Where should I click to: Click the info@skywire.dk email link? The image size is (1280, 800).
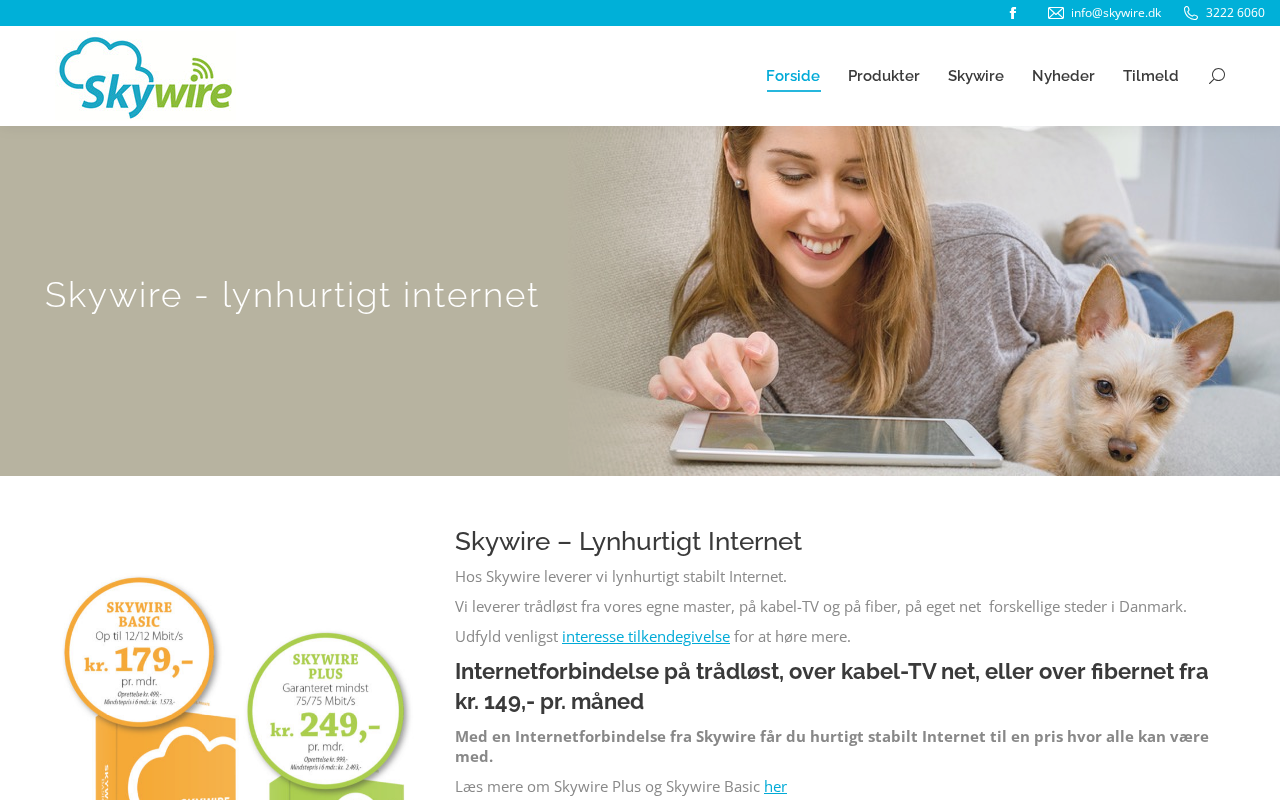pos(1116,13)
